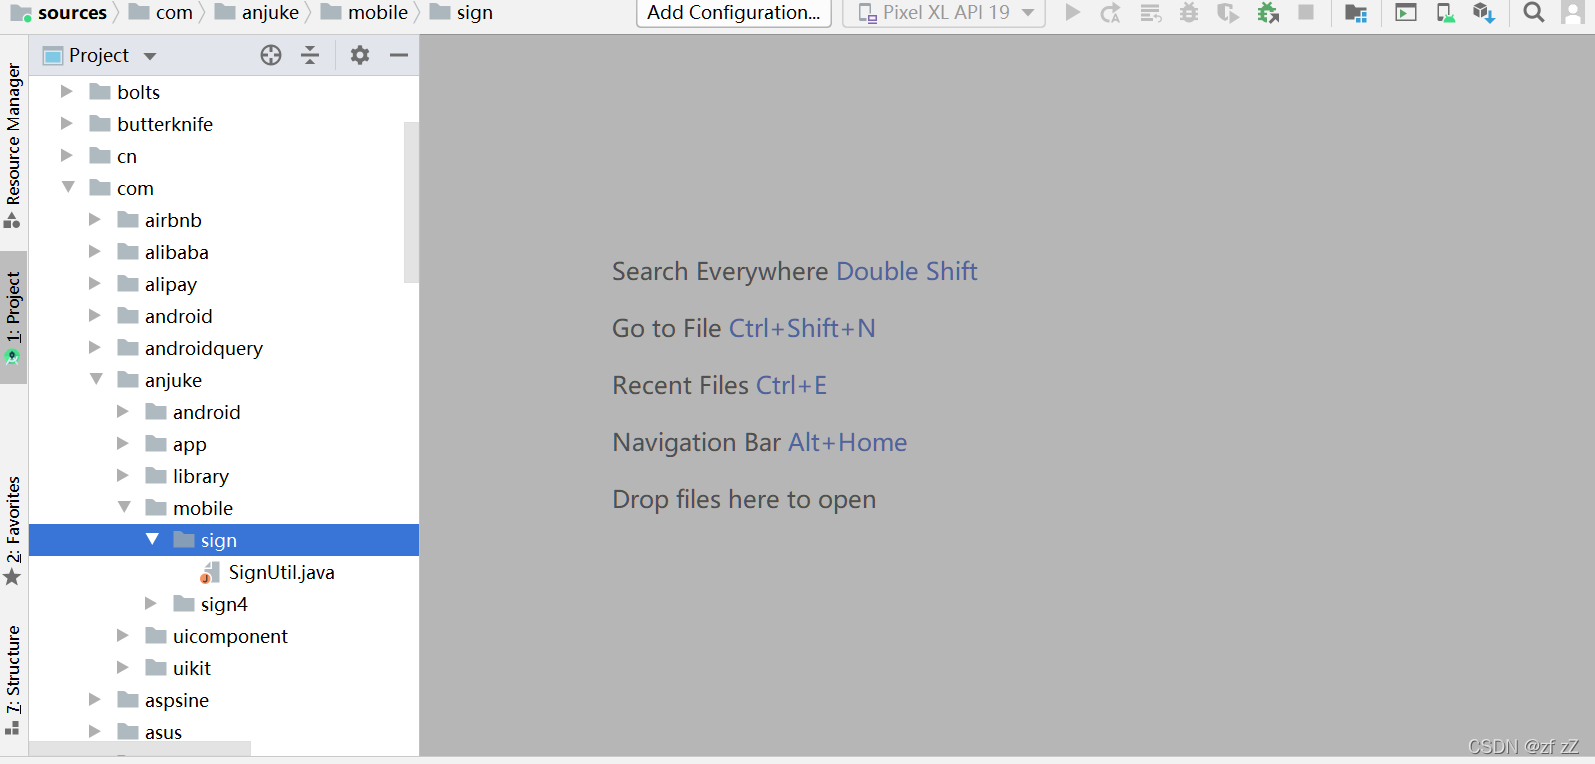Click Apply Changes and Restart Activity icon
This screenshot has width=1595, height=764.
[x=1110, y=13]
